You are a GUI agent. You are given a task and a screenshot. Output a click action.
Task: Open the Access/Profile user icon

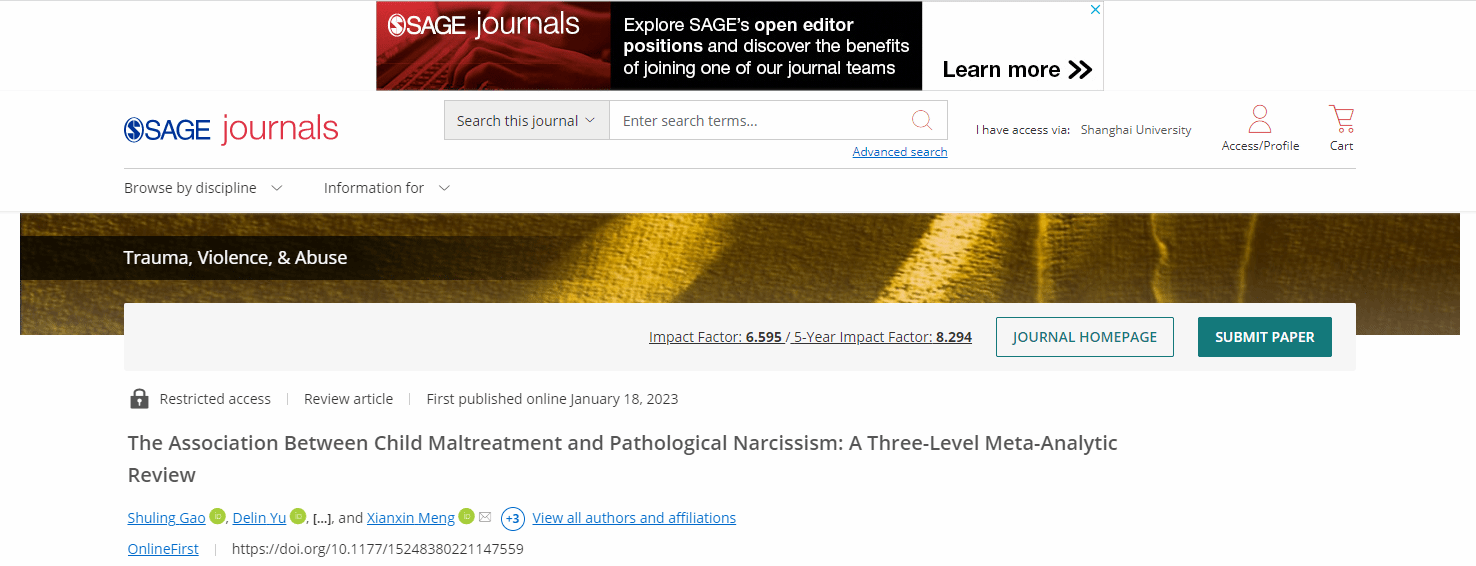point(1260,120)
